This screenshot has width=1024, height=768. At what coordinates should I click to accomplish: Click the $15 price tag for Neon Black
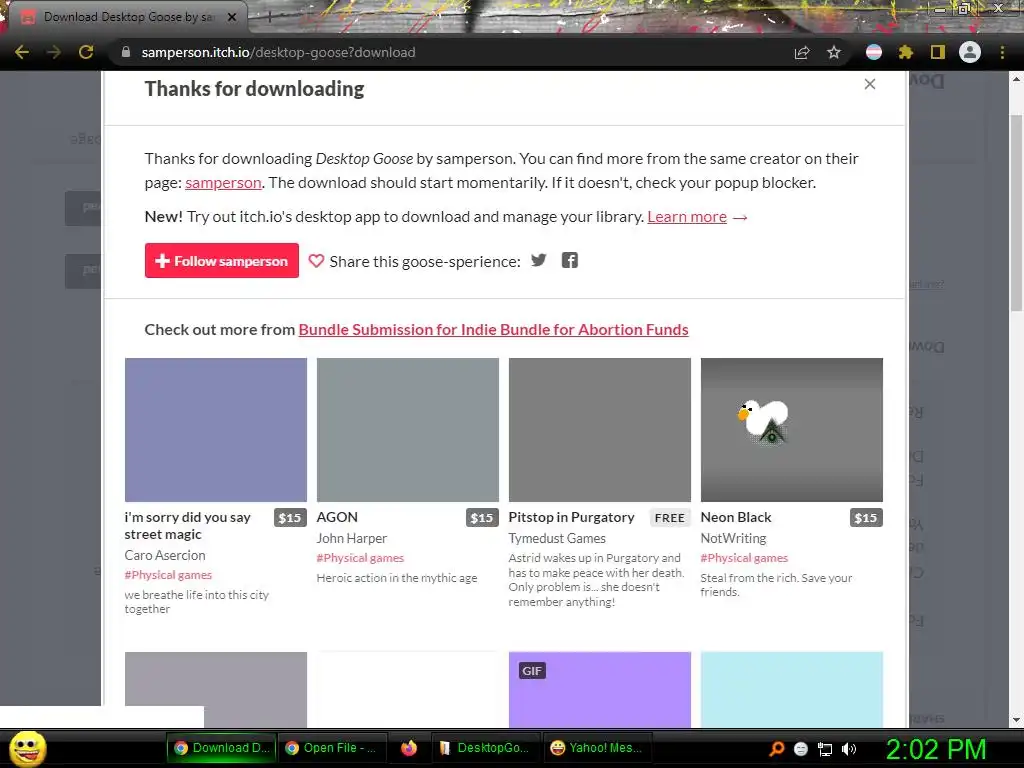coord(866,518)
